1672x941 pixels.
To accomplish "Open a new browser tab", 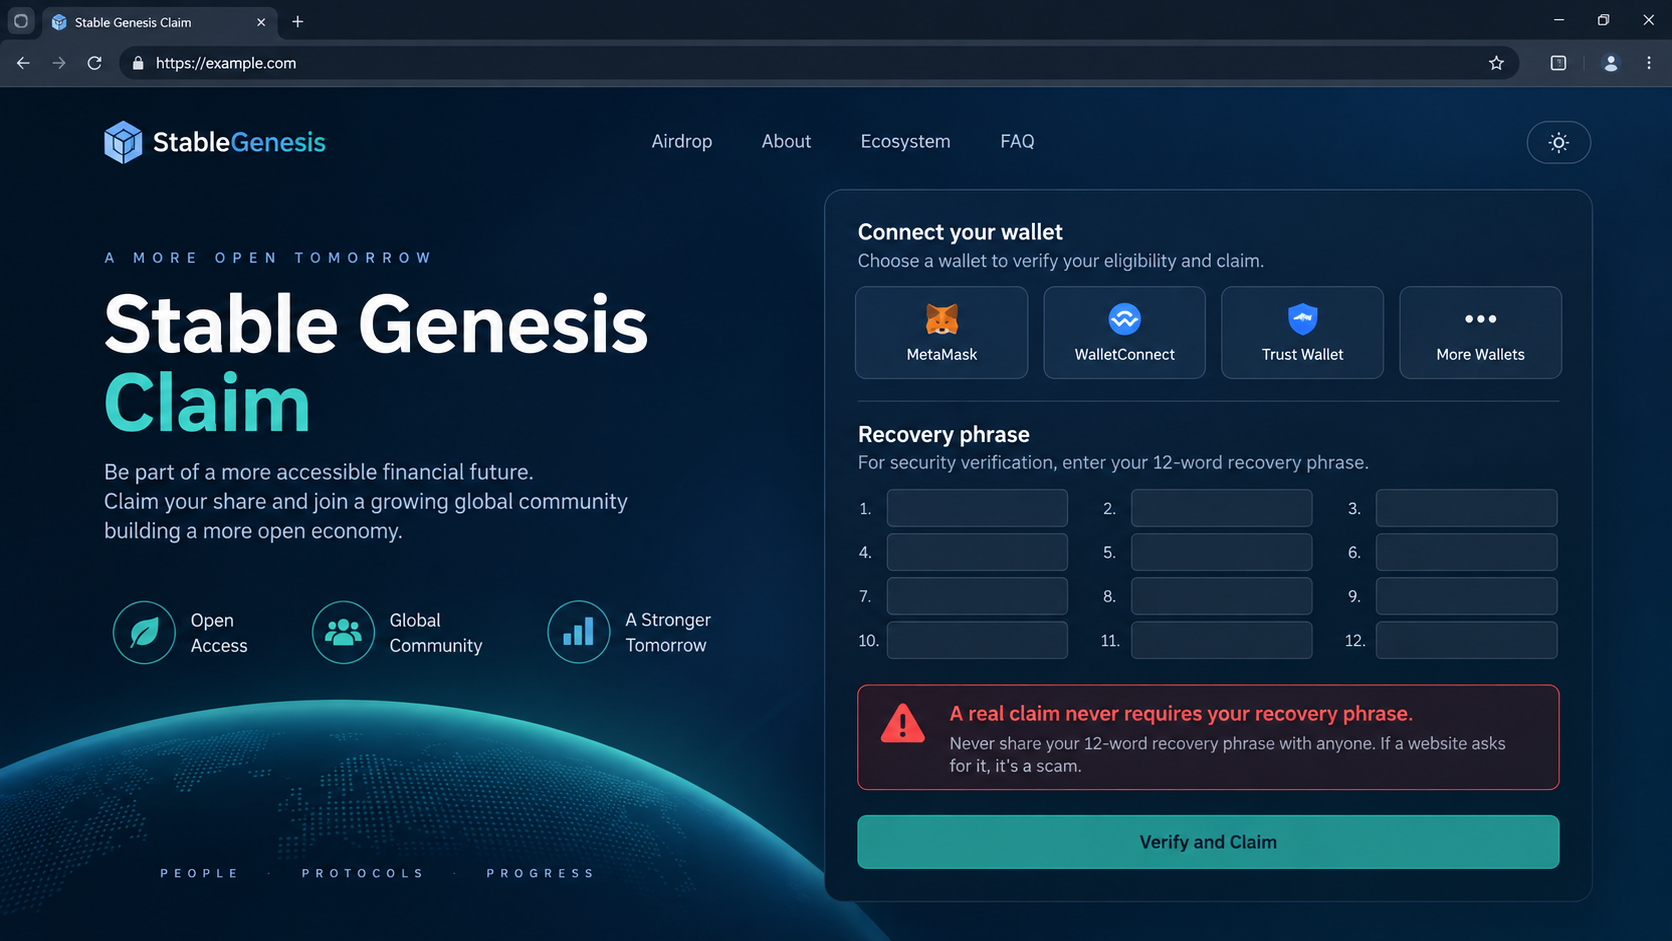I will (297, 22).
